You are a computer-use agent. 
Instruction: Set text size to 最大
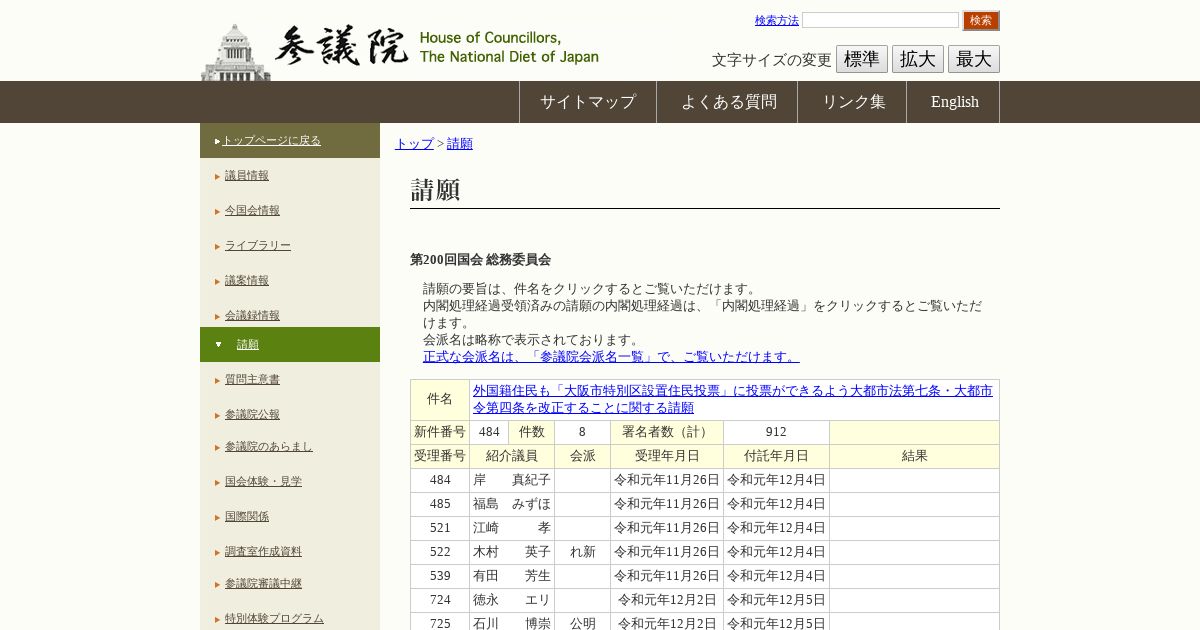(973, 59)
